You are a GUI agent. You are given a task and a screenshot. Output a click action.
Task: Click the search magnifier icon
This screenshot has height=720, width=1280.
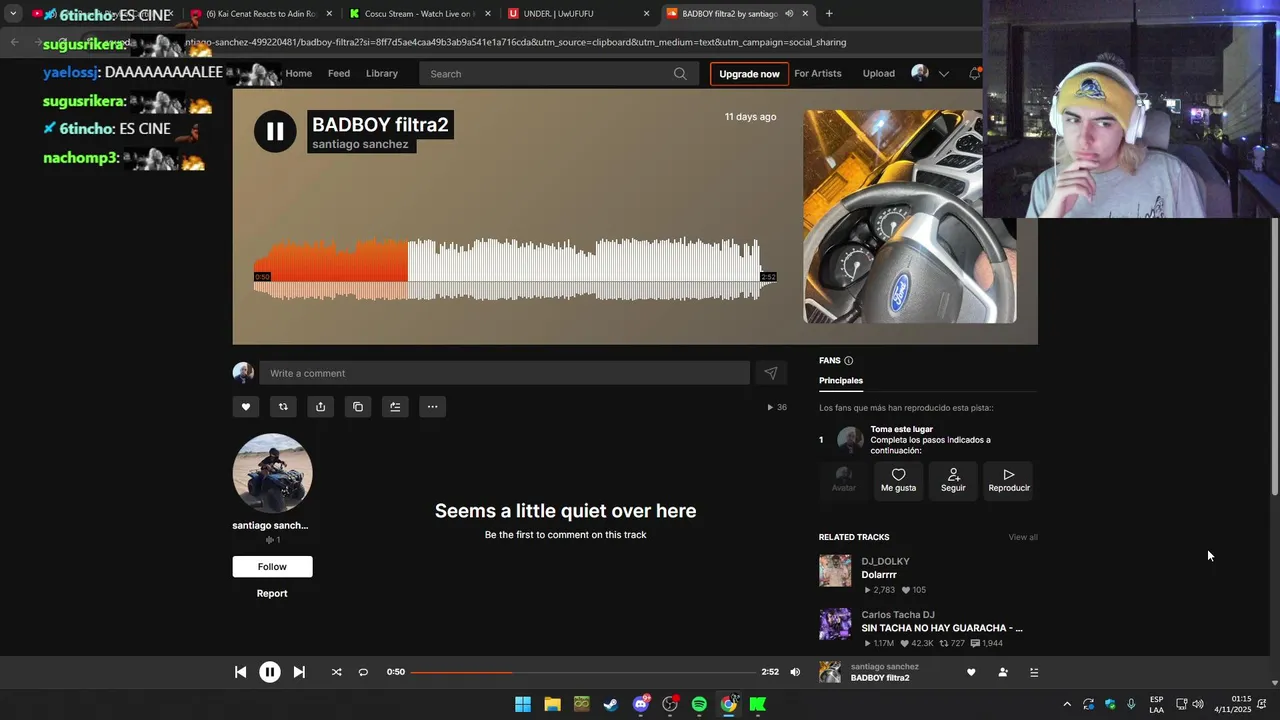click(680, 73)
